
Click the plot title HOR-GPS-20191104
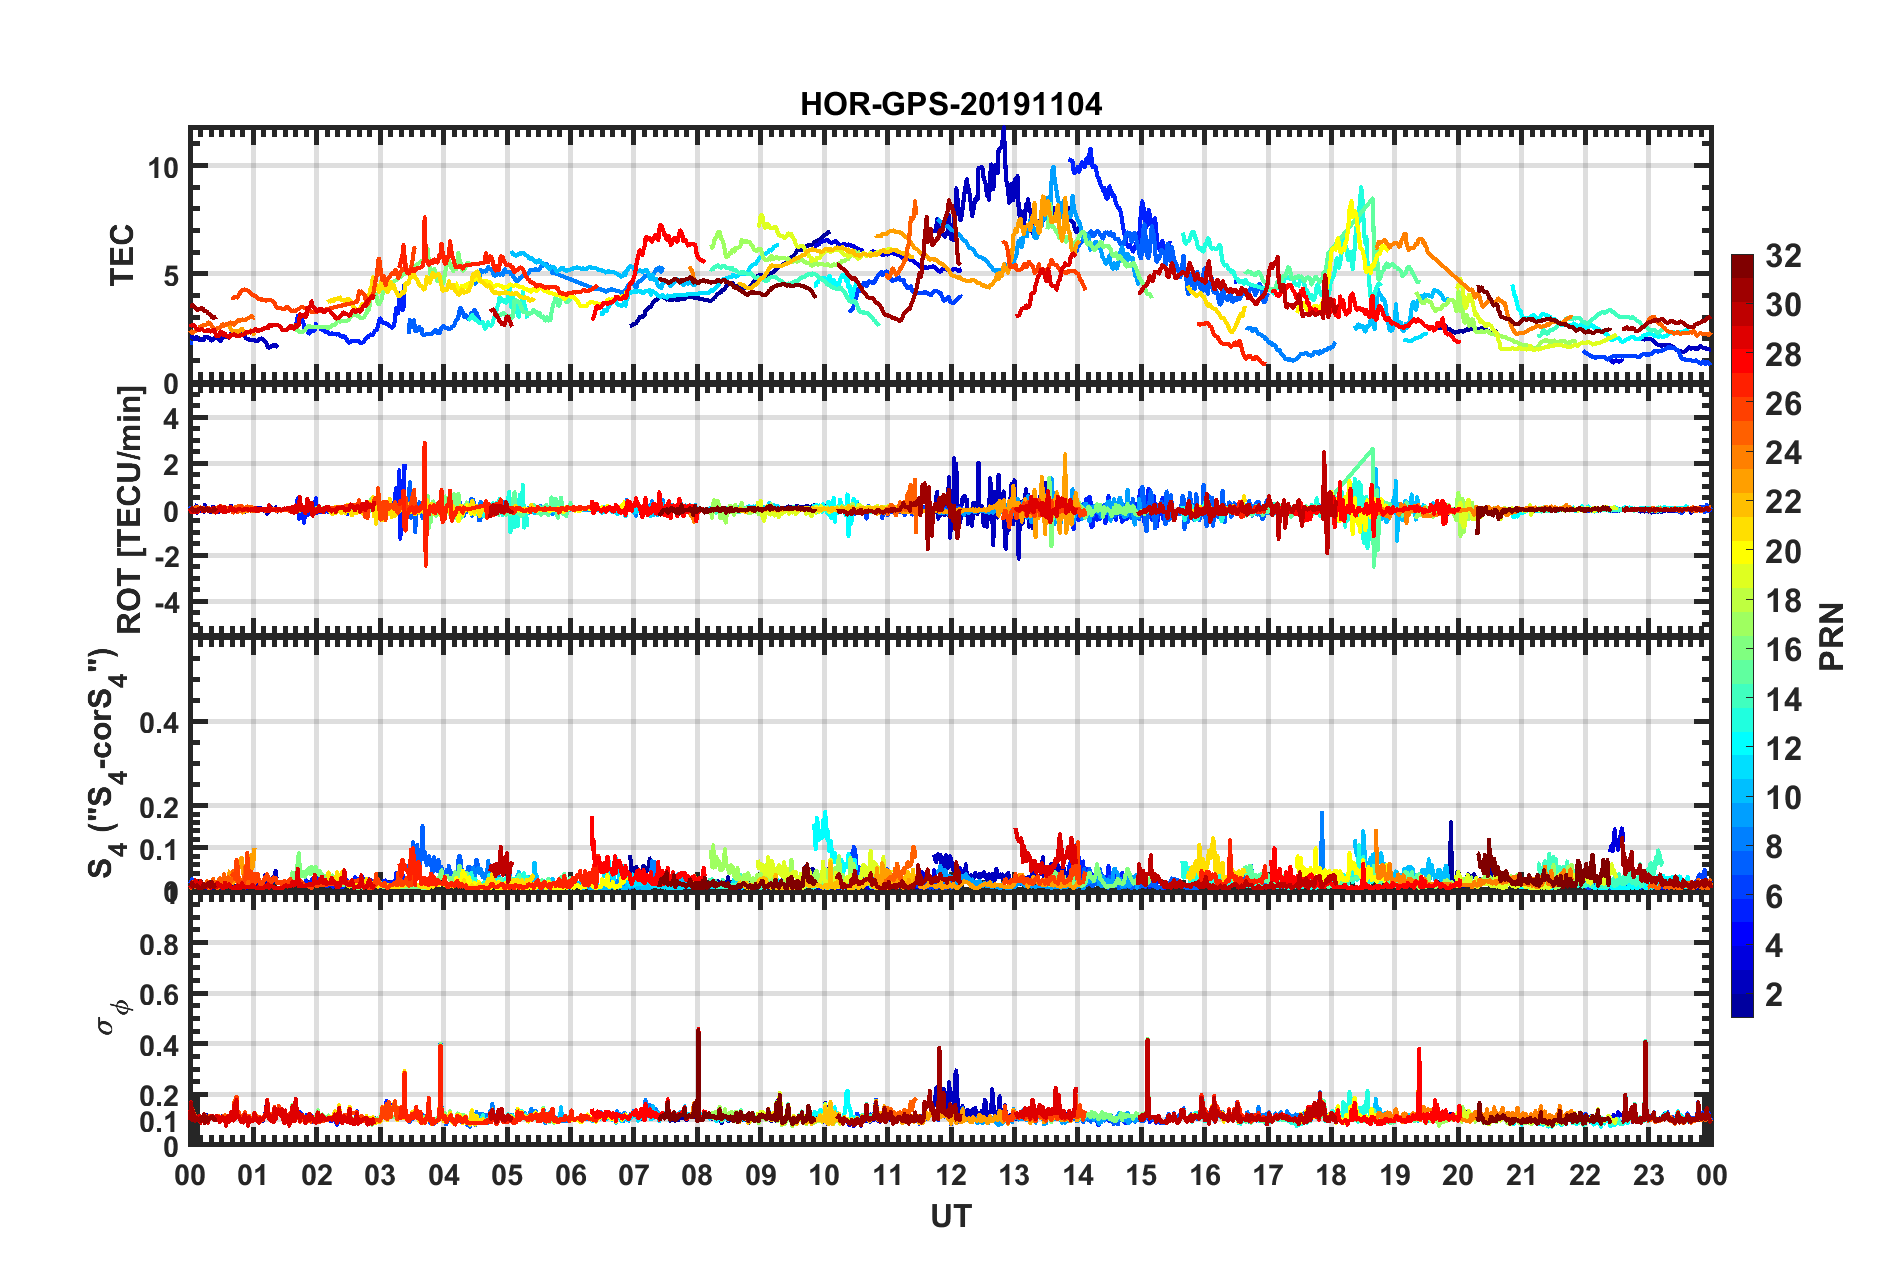951,104
